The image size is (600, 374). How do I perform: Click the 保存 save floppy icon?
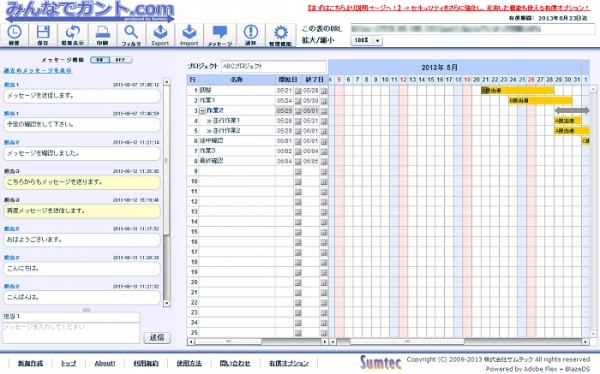43,35
